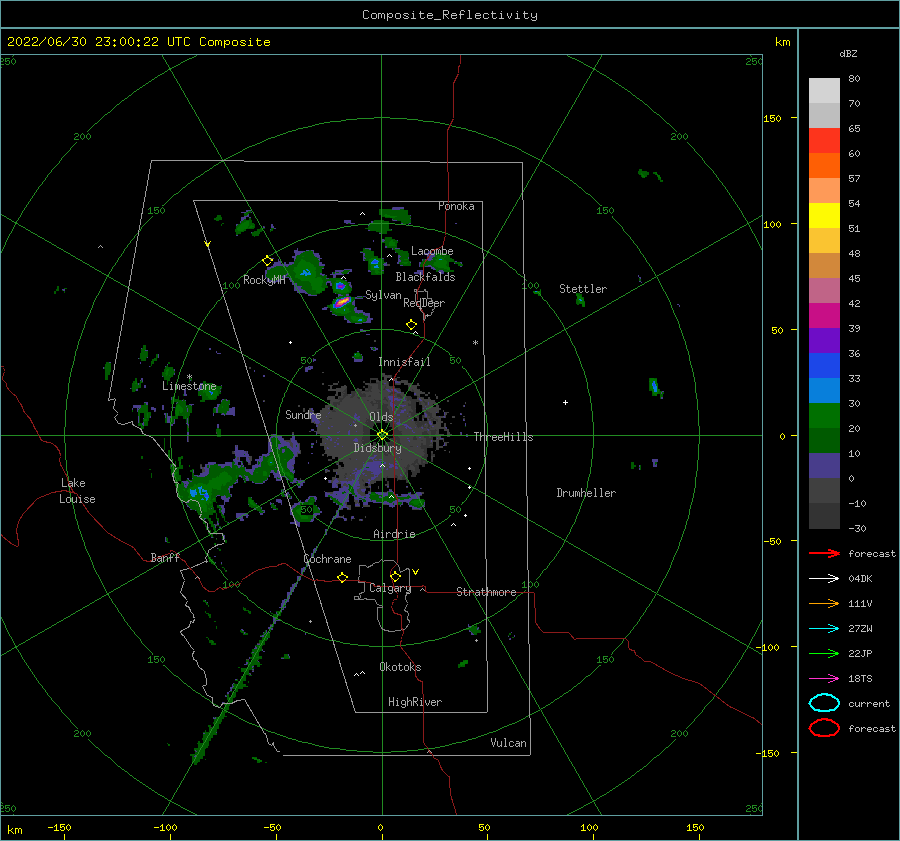900x841 pixels.
Task: Click the Drumheller city label
Action: pyautogui.click(x=586, y=493)
